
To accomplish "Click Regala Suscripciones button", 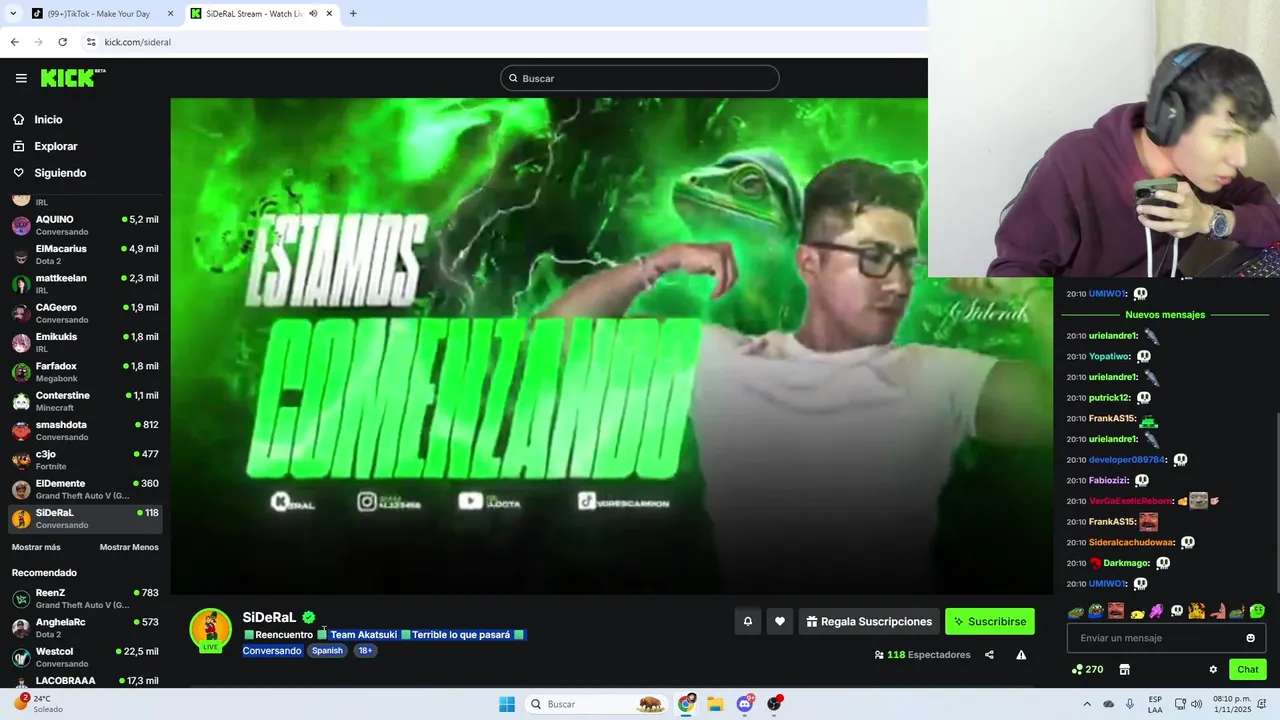I will (x=869, y=621).
